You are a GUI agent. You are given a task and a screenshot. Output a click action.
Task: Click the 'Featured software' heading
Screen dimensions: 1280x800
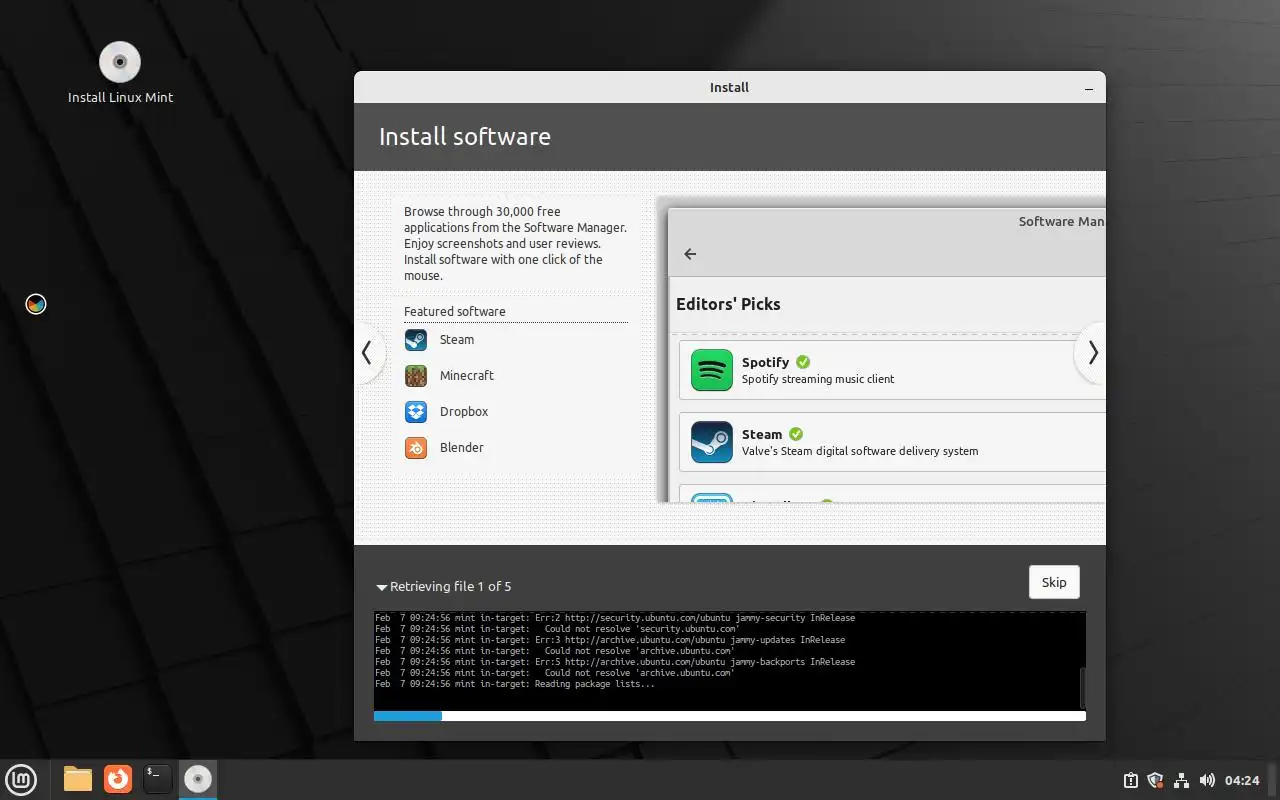455,312
